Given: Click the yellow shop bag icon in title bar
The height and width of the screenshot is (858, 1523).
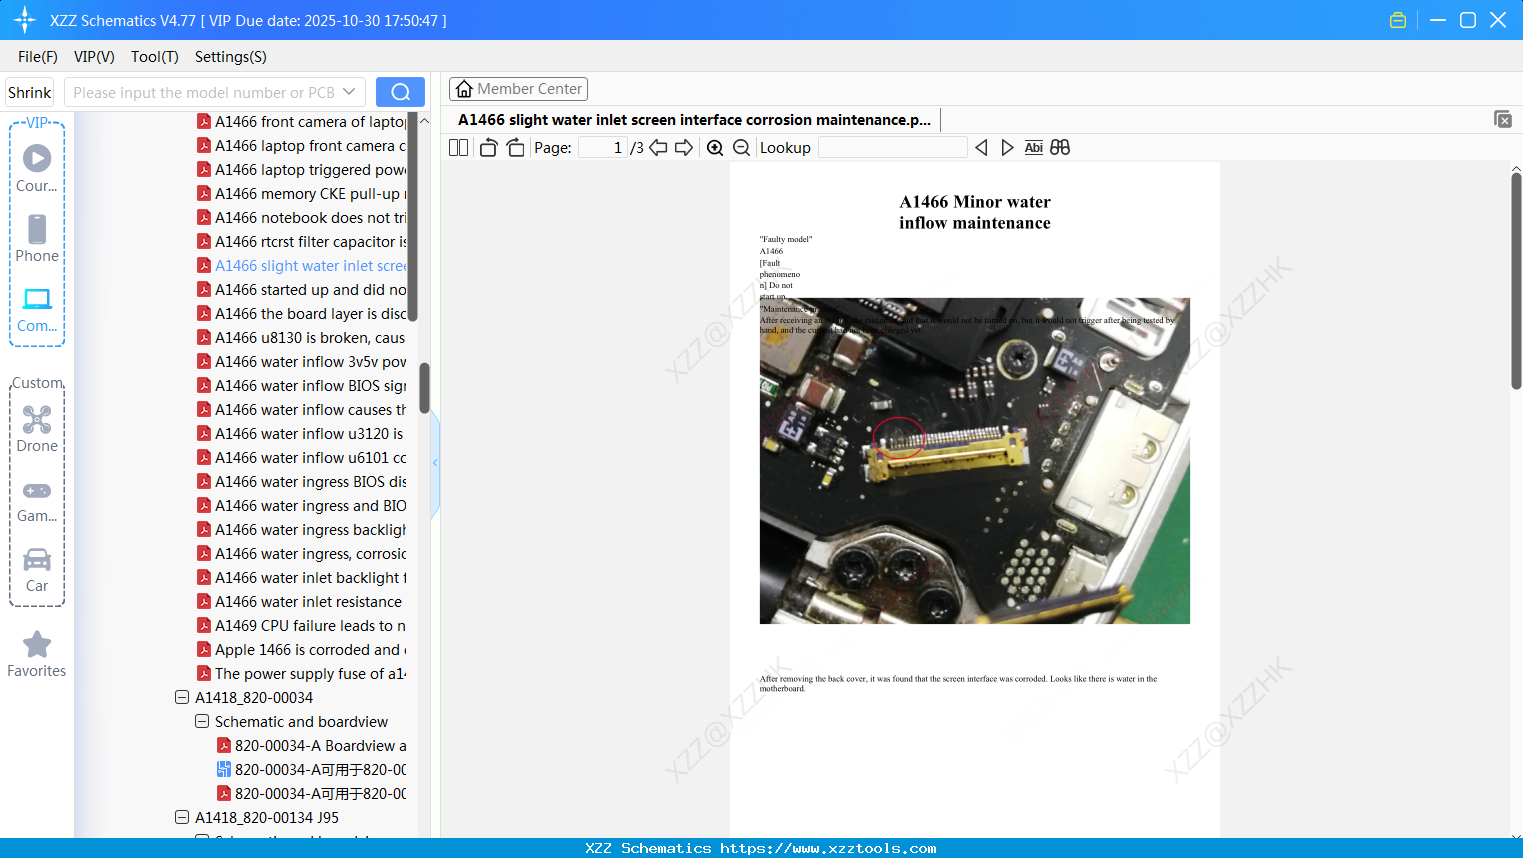Looking at the screenshot, I should coord(1398,20).
